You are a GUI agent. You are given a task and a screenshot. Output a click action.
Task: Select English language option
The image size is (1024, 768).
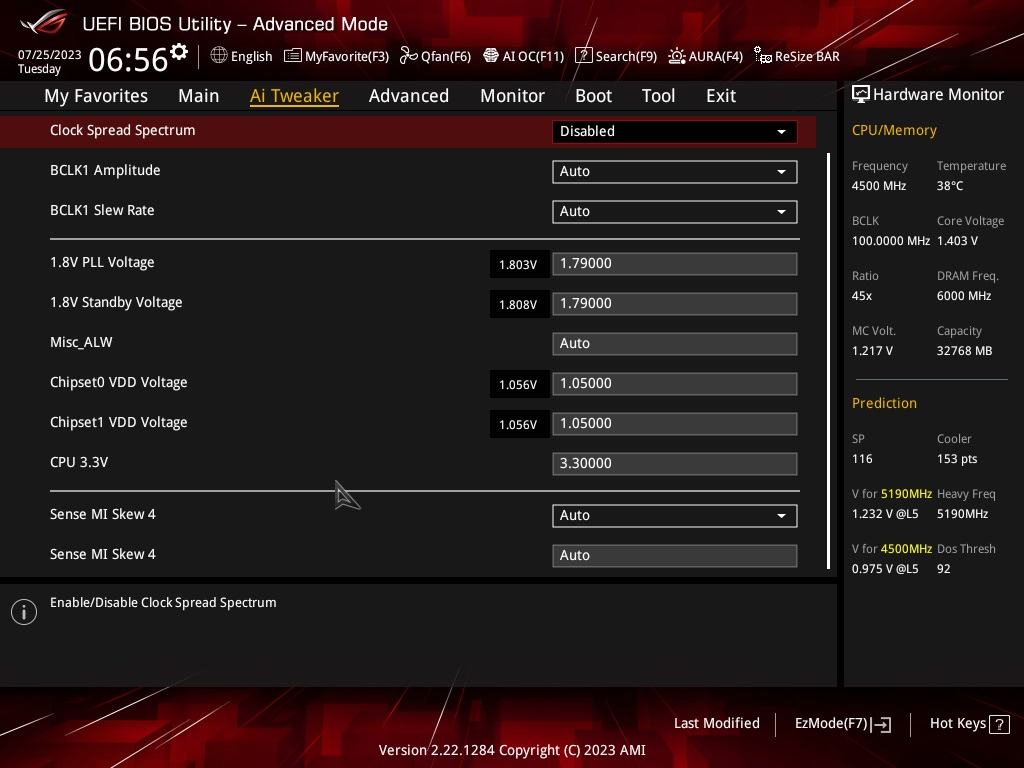click(x=251, y=56)
